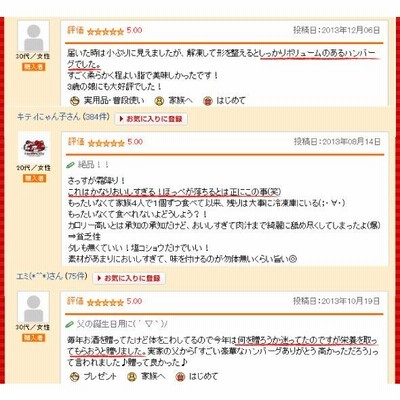Click the 購入者 badge under the second avatar
The image size is (400, 400).
tap(34, 178)
